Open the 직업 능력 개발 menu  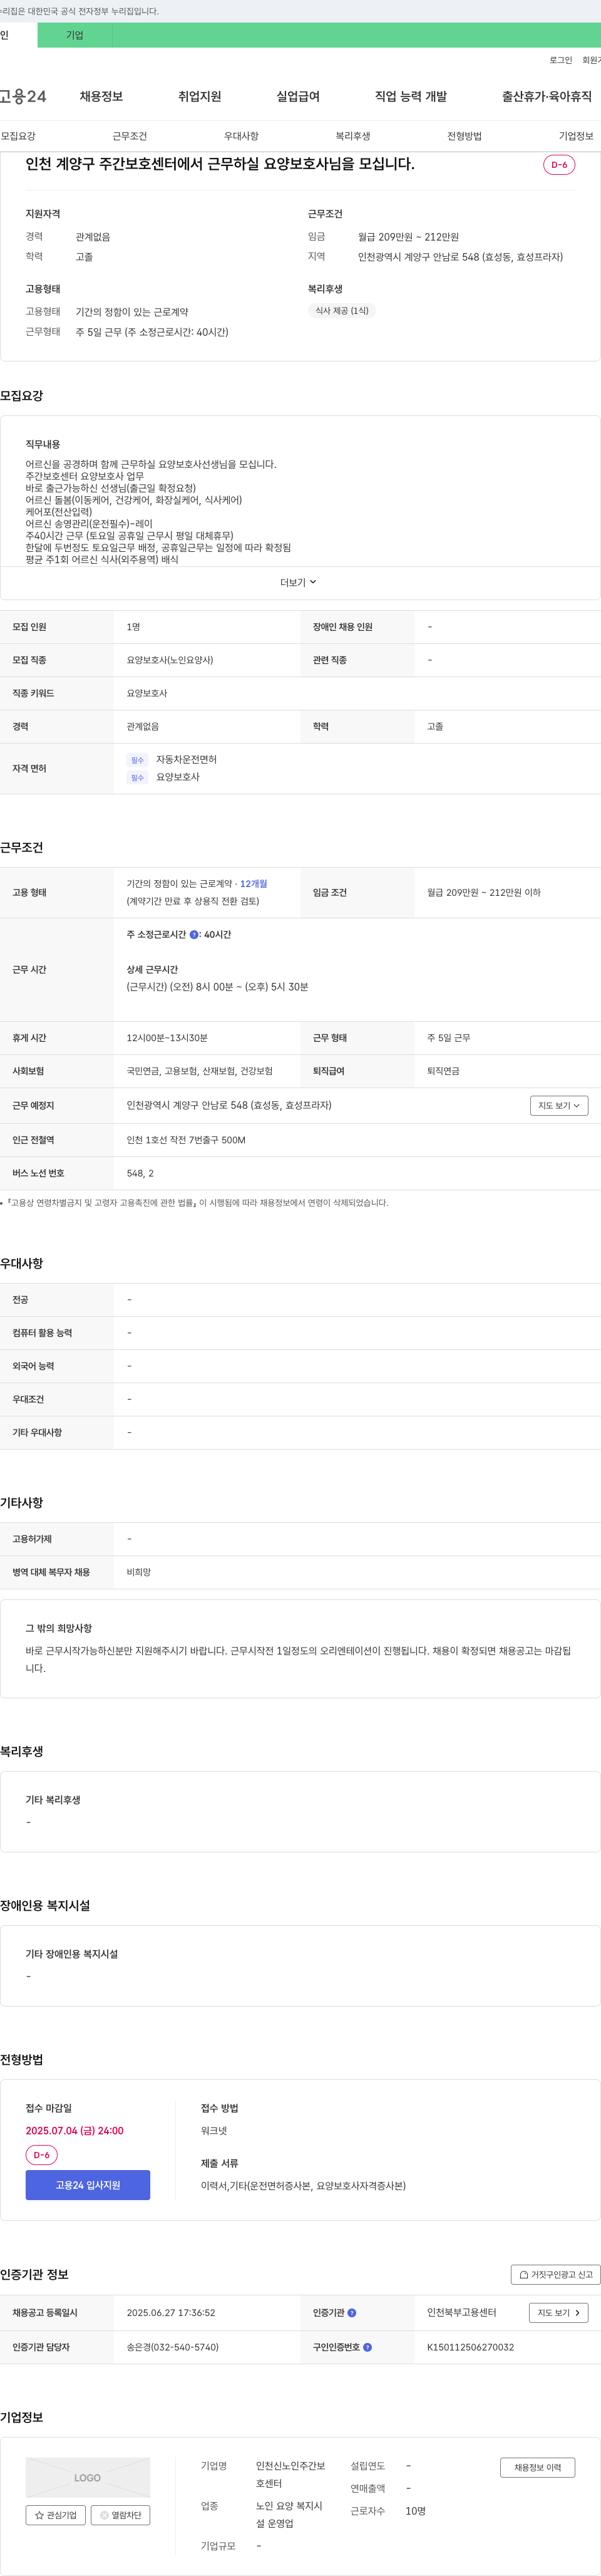[410, 96]
